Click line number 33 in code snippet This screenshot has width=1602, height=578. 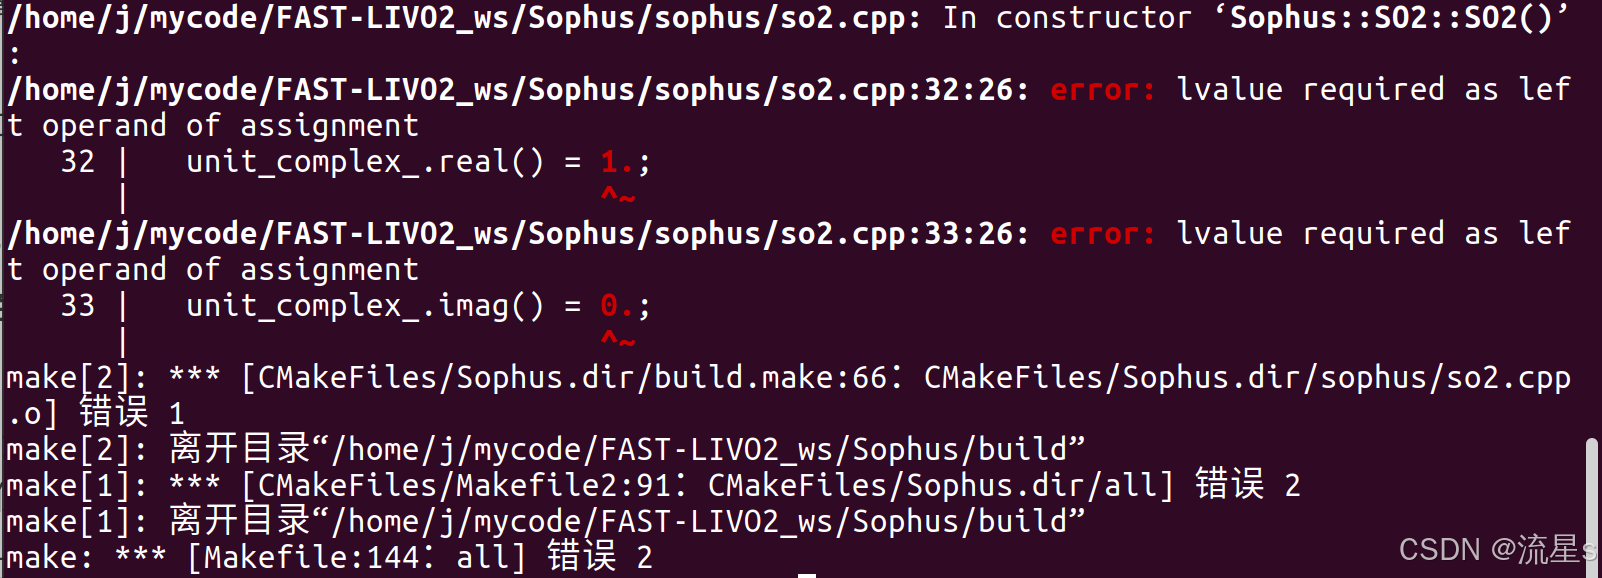pos(78,306)
